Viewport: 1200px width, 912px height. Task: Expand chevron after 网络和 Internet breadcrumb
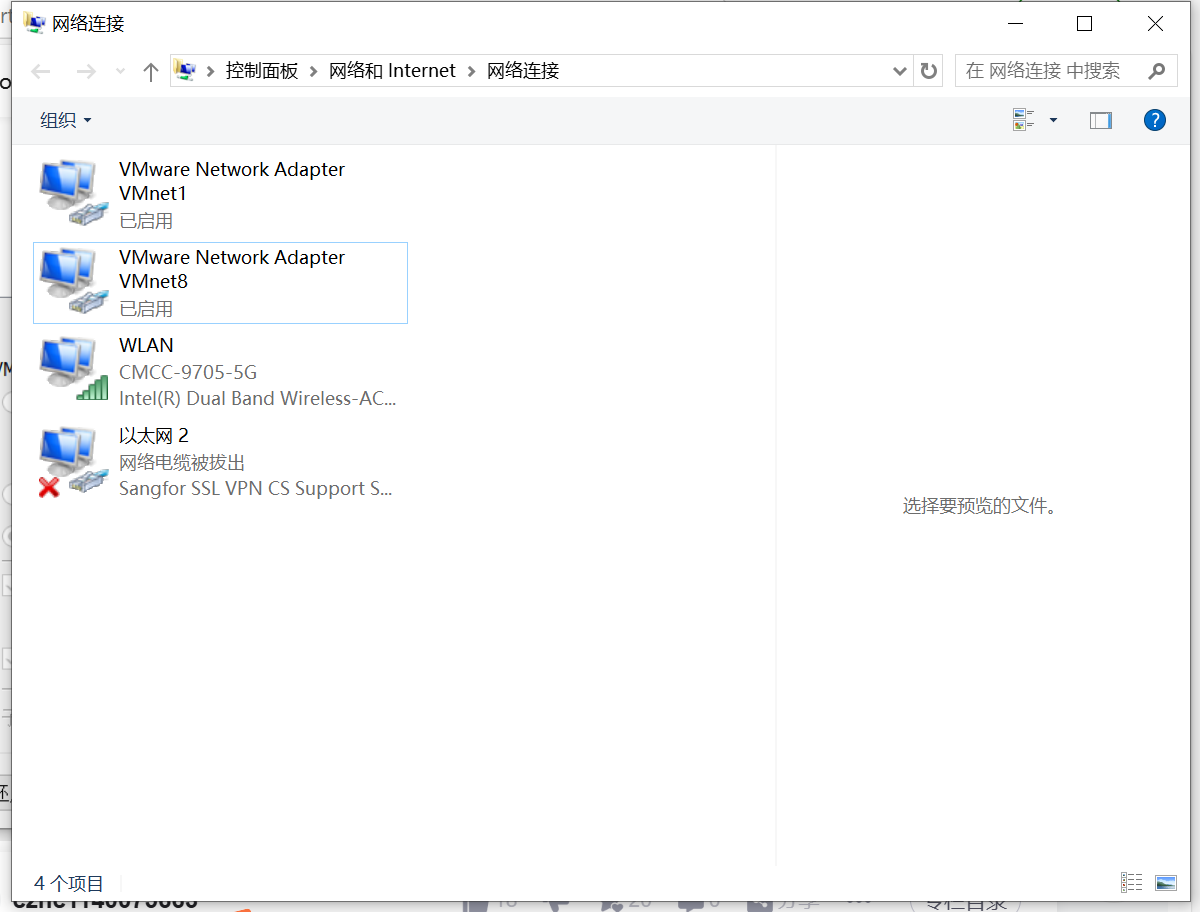[x=472, y=71]
